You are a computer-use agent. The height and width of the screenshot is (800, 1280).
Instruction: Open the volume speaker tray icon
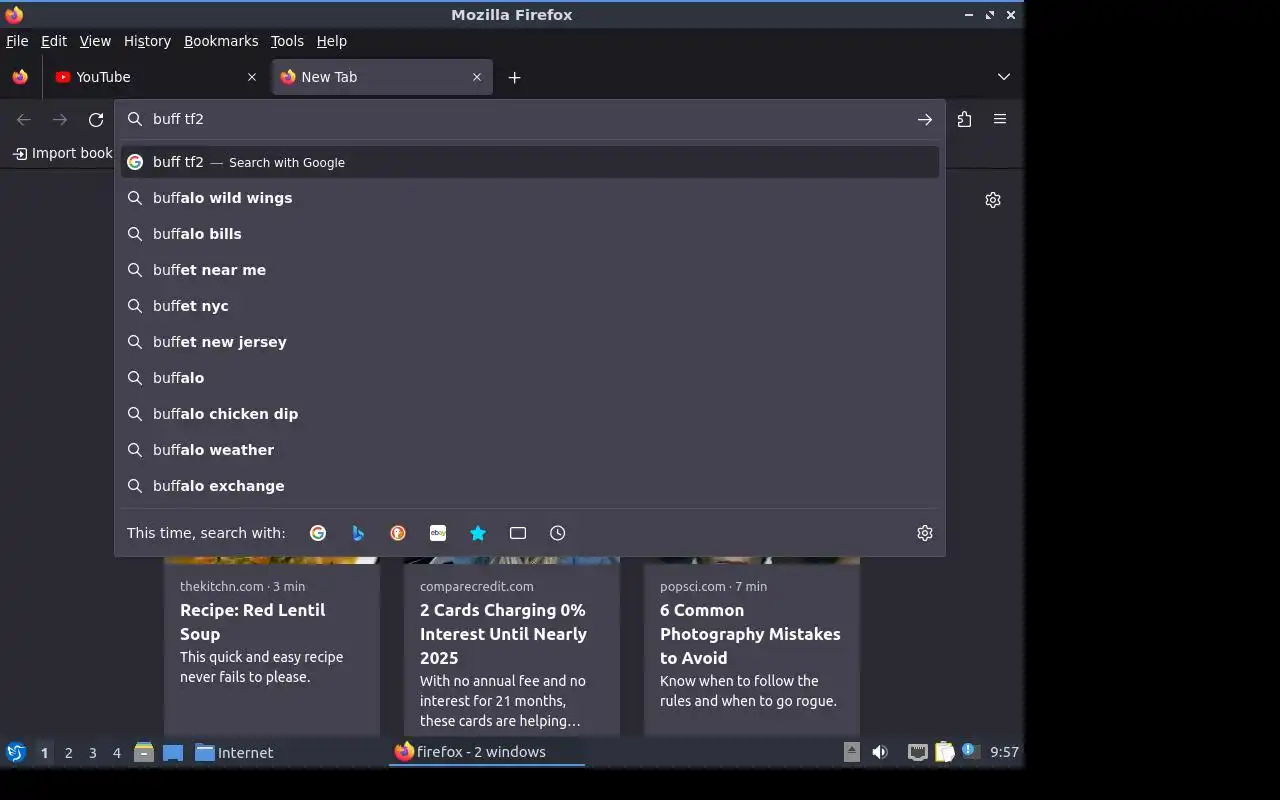coord(880,752)
